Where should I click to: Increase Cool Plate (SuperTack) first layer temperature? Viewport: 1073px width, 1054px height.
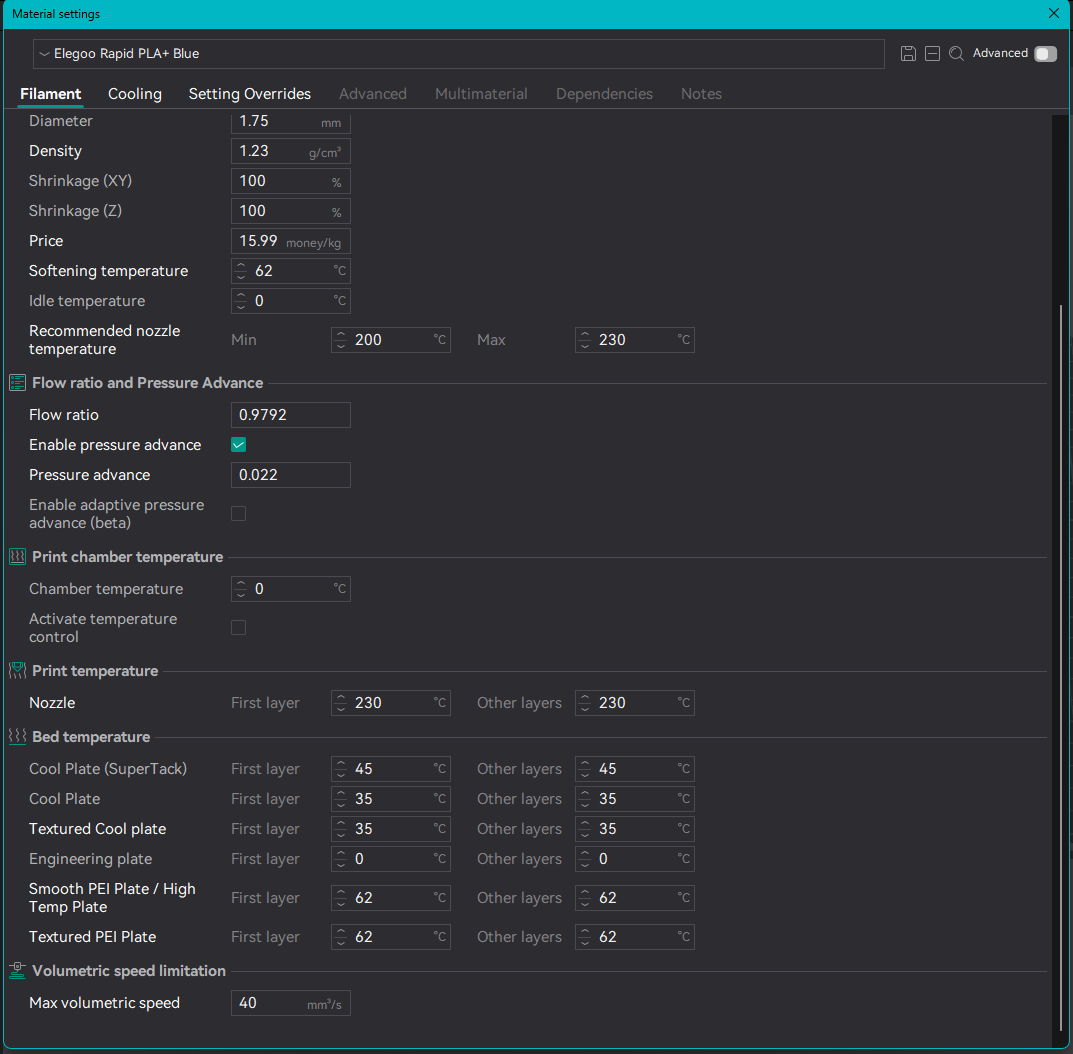(x=341, y=764)
